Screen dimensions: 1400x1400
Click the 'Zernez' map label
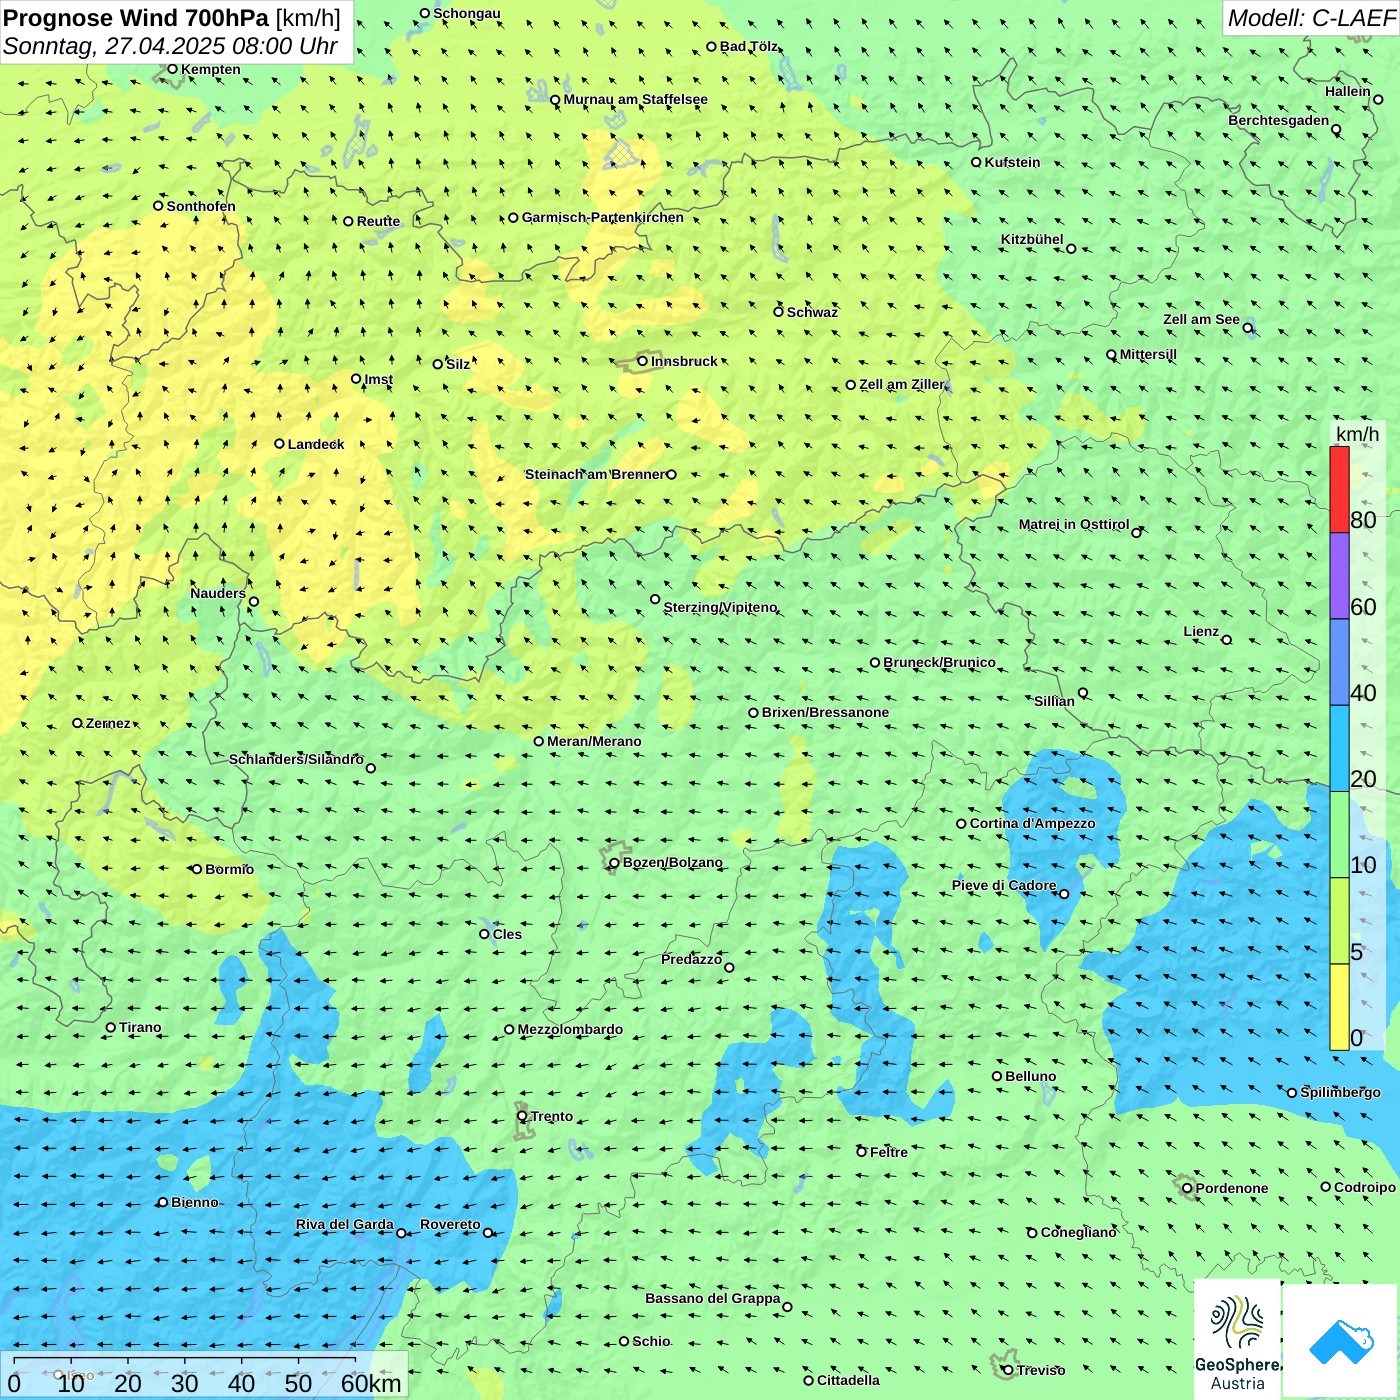(108, 723)
